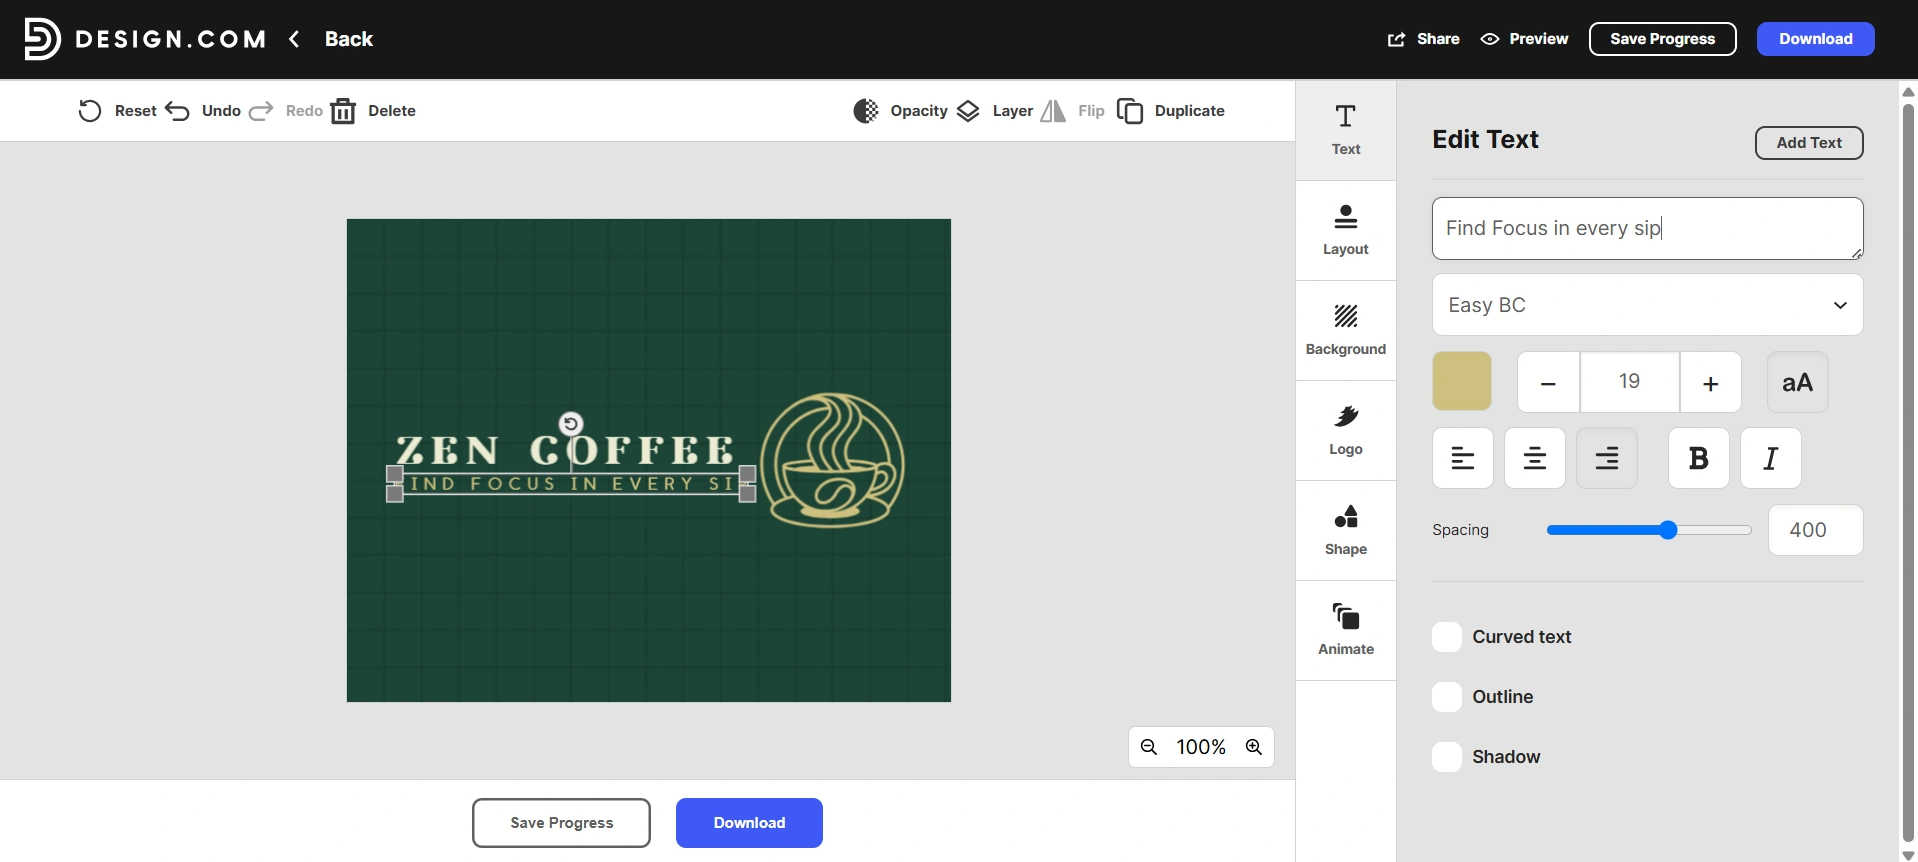This screenshot has height=862, width=1918.
Task: Click the Spacing value field showing 400
Action: click(x=1815, y=530)
